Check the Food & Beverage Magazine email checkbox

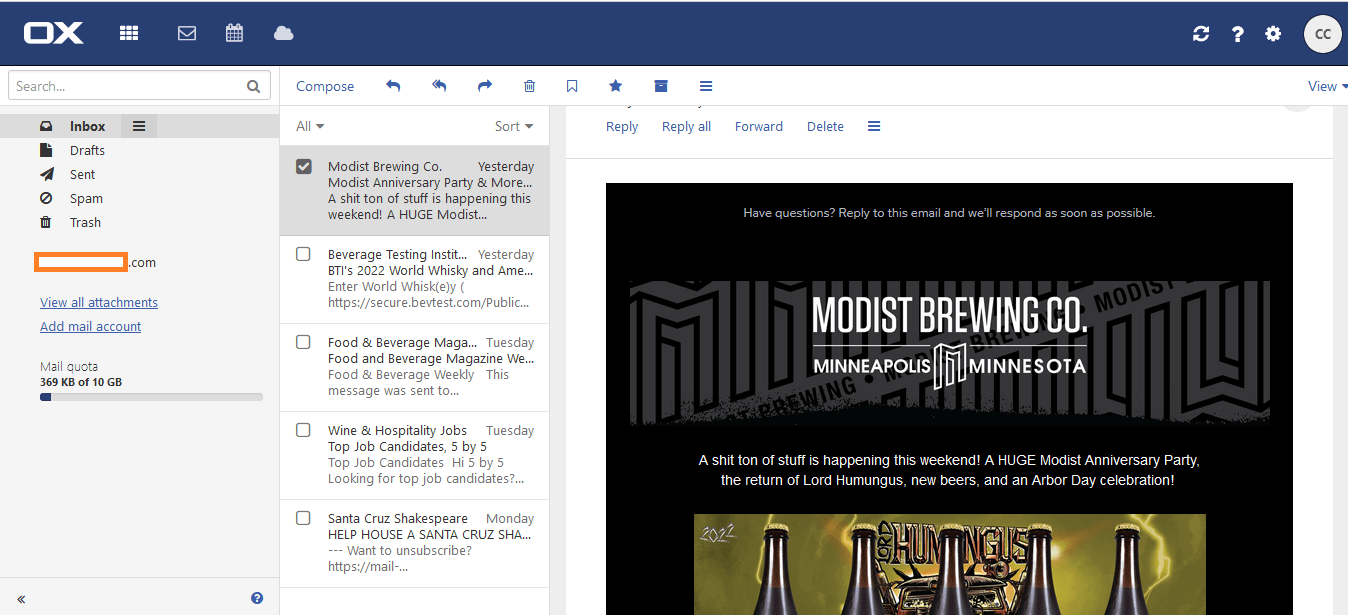click(x=304, y=342)
